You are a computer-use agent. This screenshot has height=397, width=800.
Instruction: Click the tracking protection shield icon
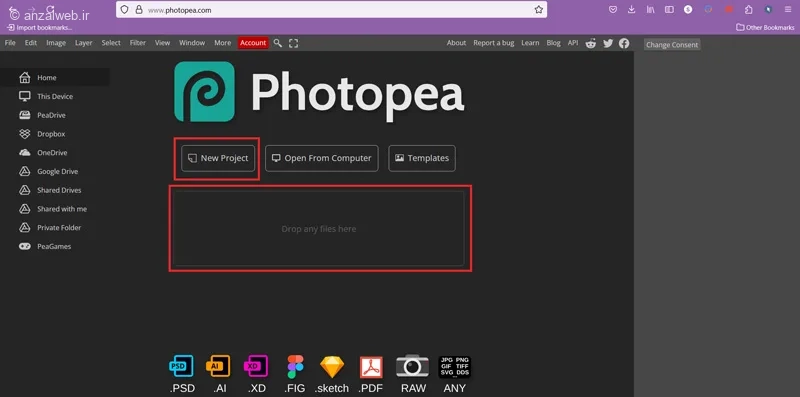[x=124, y=10]
